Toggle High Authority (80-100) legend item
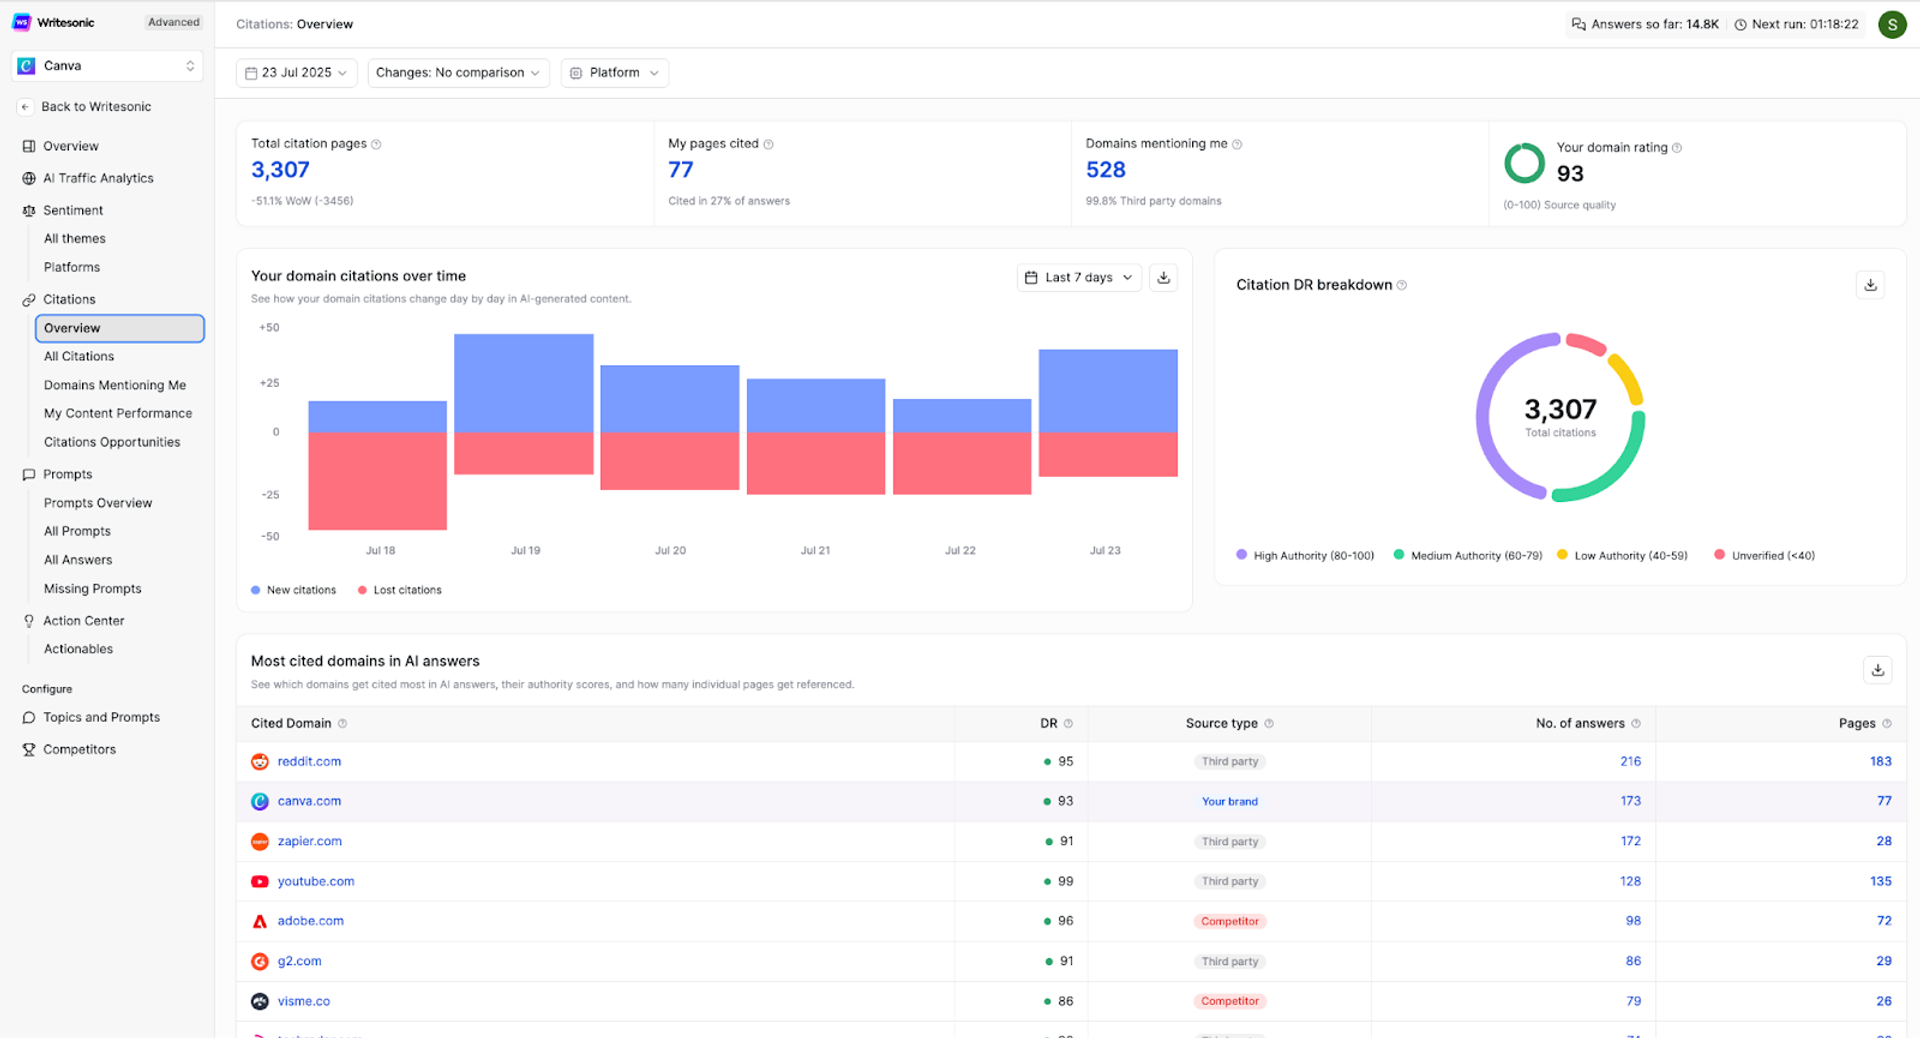Viewport: 1920px width, 1038px height. click(1305, 556)
